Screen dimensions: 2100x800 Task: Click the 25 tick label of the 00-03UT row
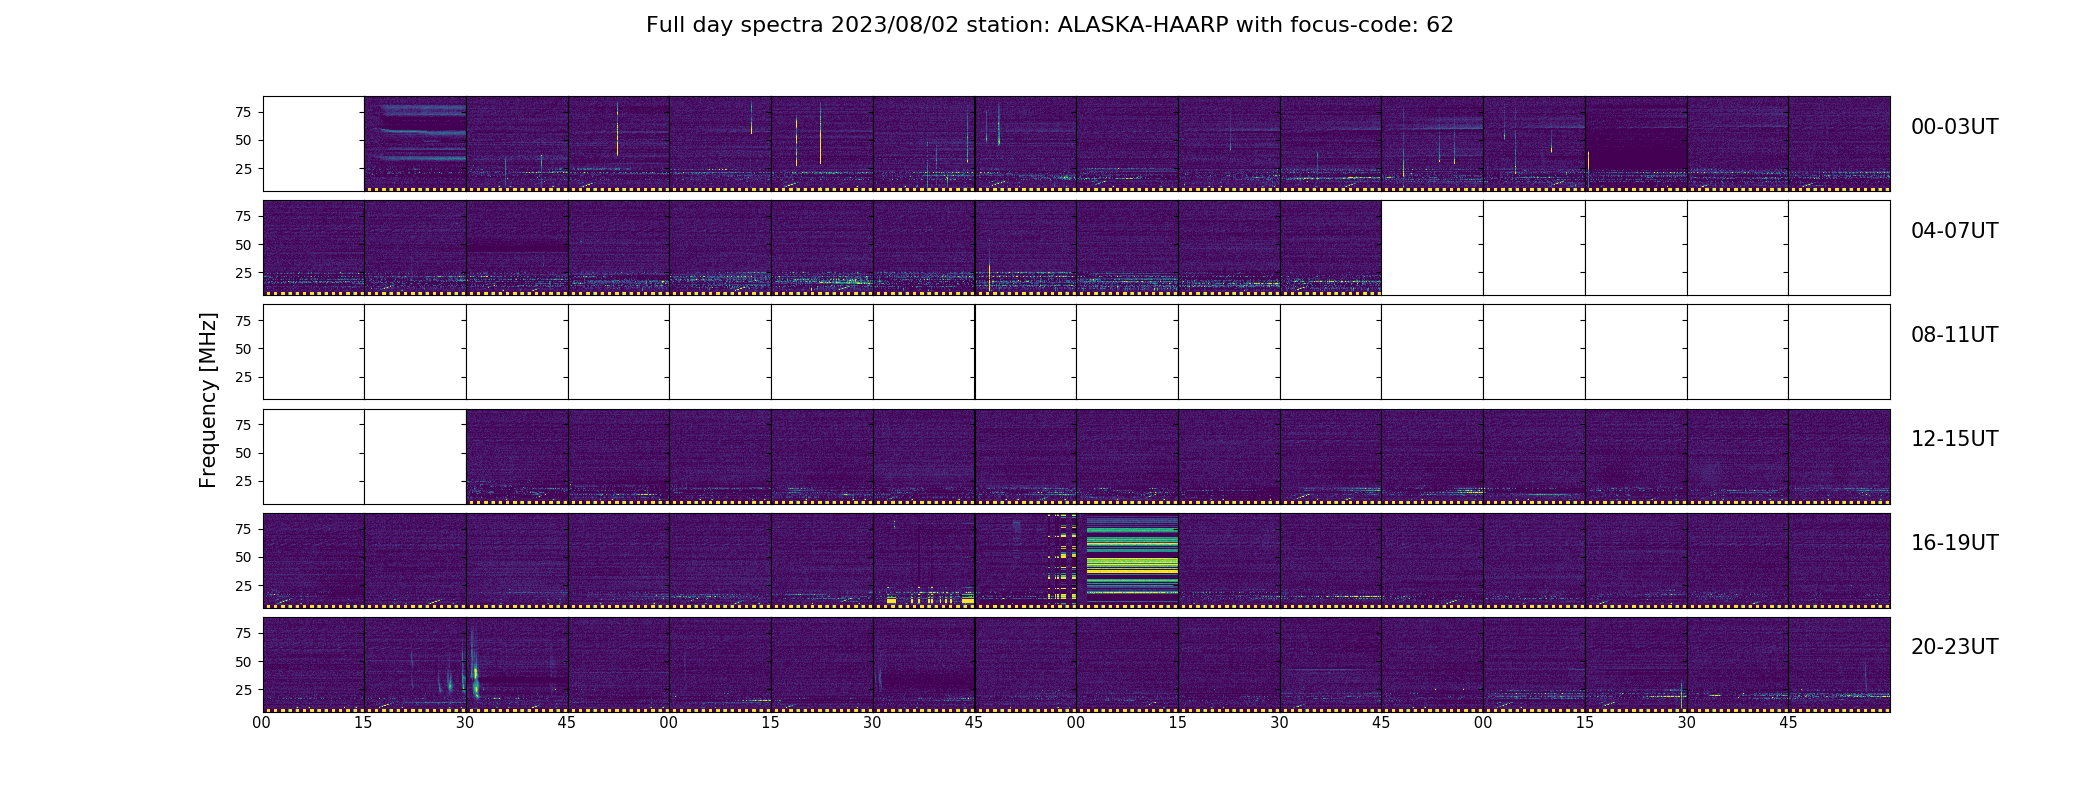click(243, 169)
